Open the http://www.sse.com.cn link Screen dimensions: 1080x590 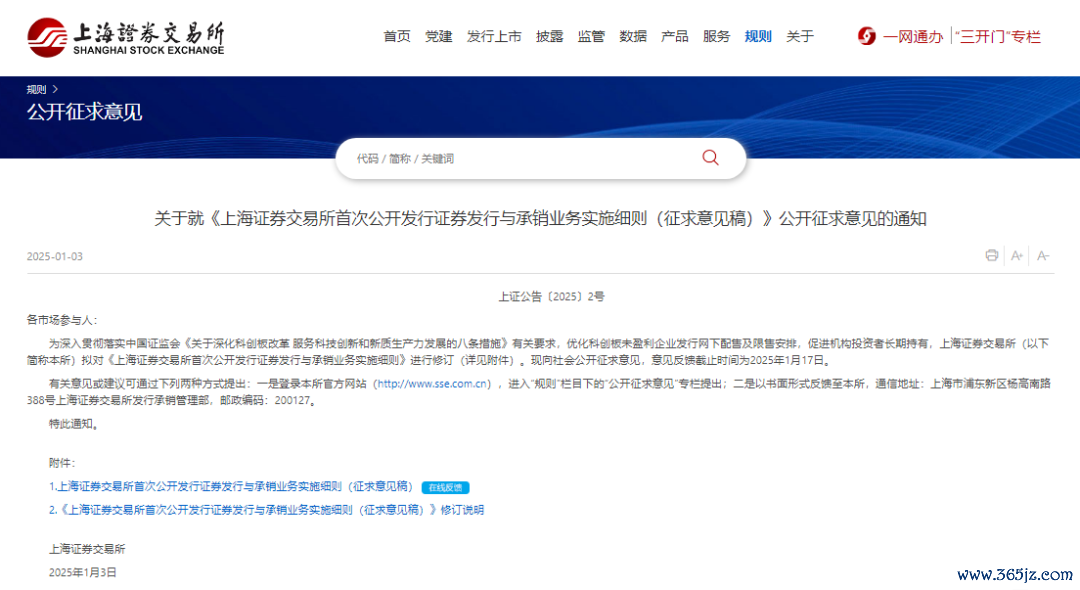433,383
